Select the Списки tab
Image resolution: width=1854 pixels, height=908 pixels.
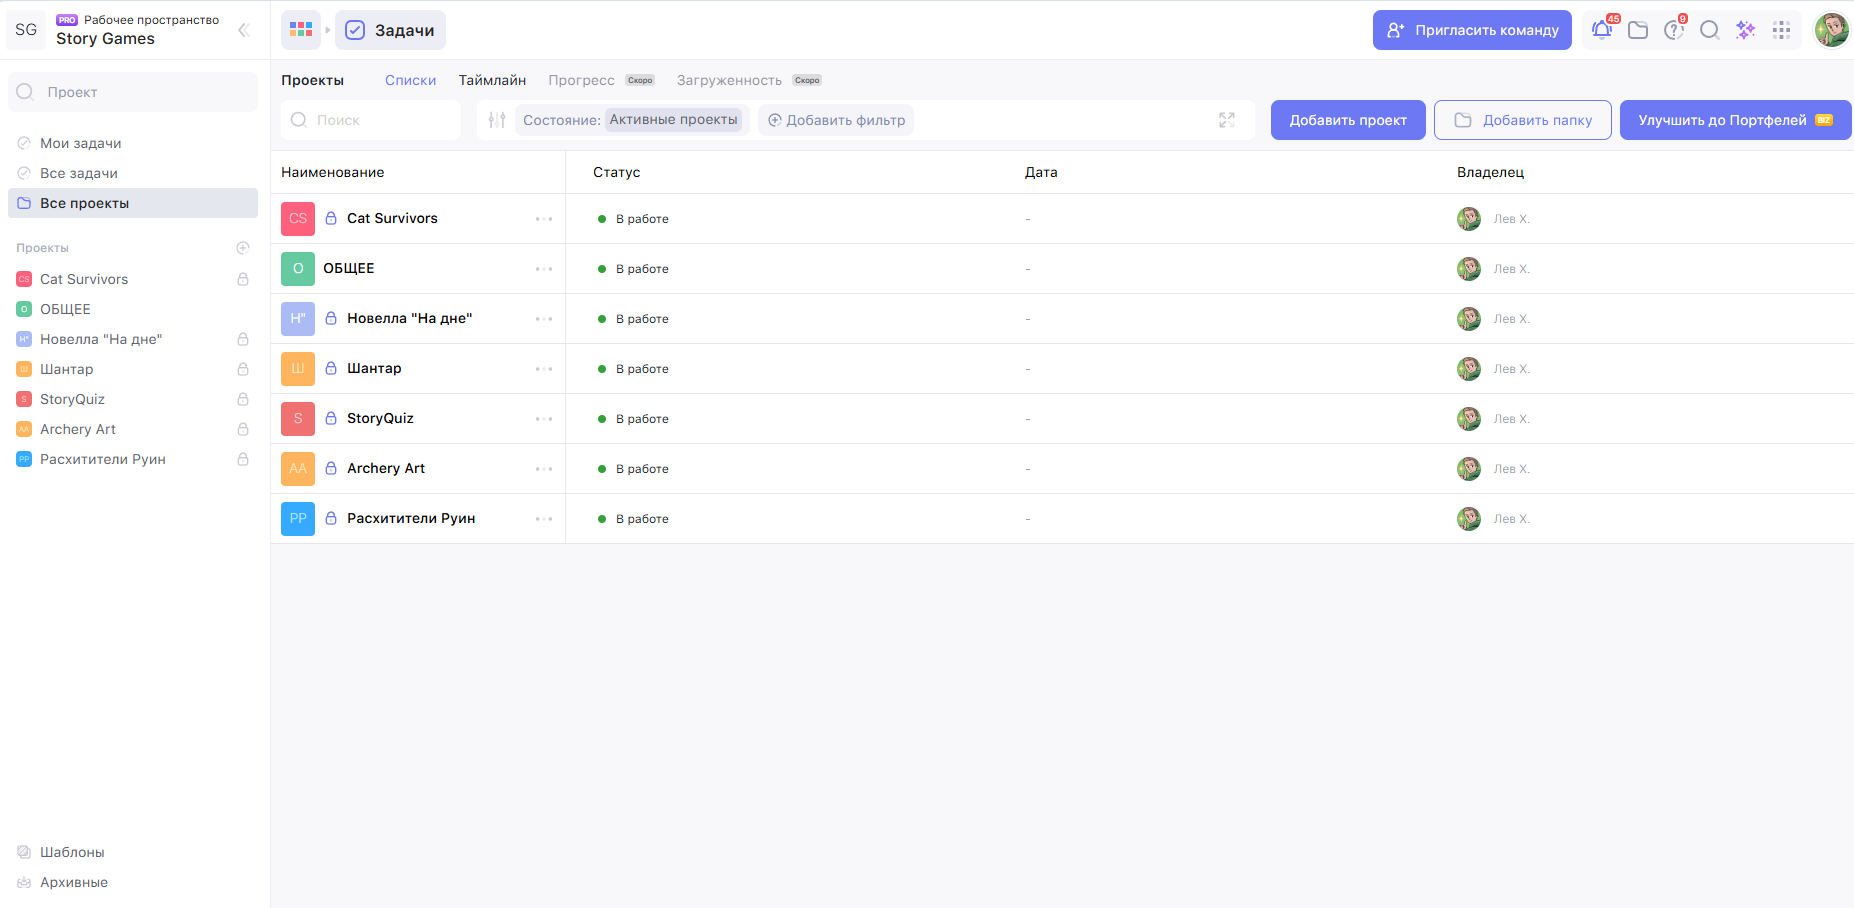tap(410, 80)
